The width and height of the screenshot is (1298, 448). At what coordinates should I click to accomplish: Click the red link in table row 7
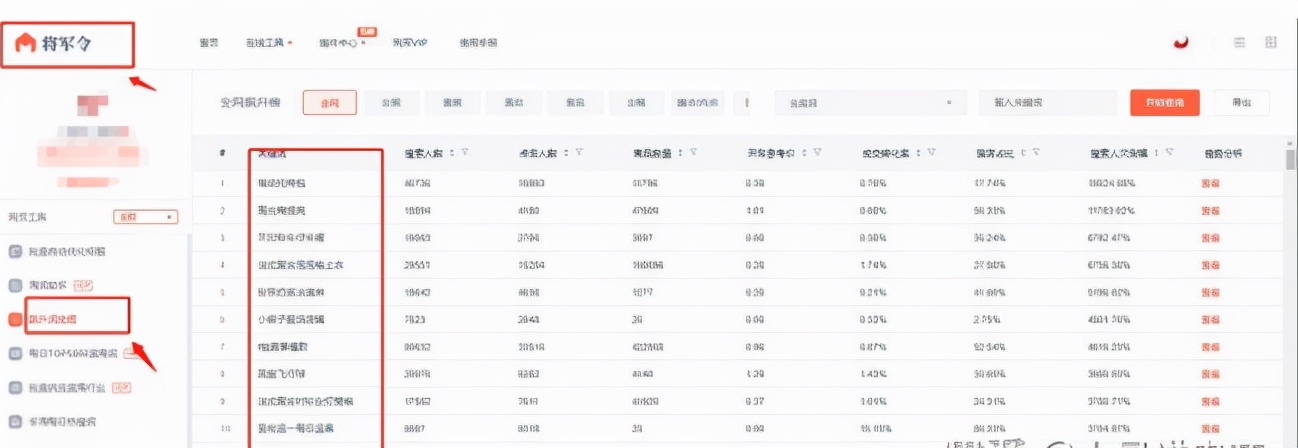click(x=1210, y=347)
